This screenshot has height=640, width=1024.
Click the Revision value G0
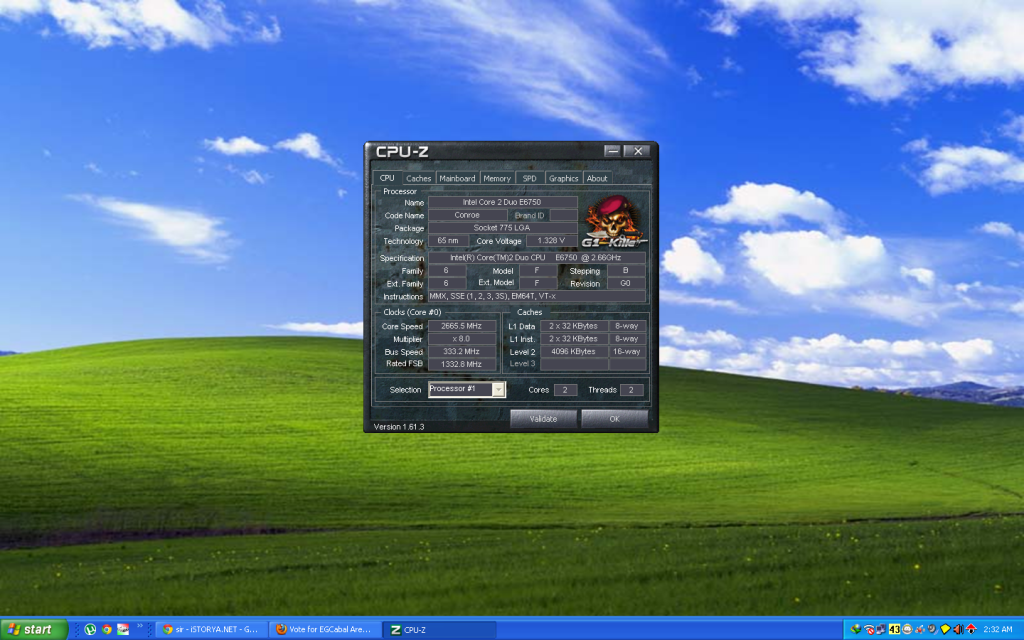pos(626,283)
